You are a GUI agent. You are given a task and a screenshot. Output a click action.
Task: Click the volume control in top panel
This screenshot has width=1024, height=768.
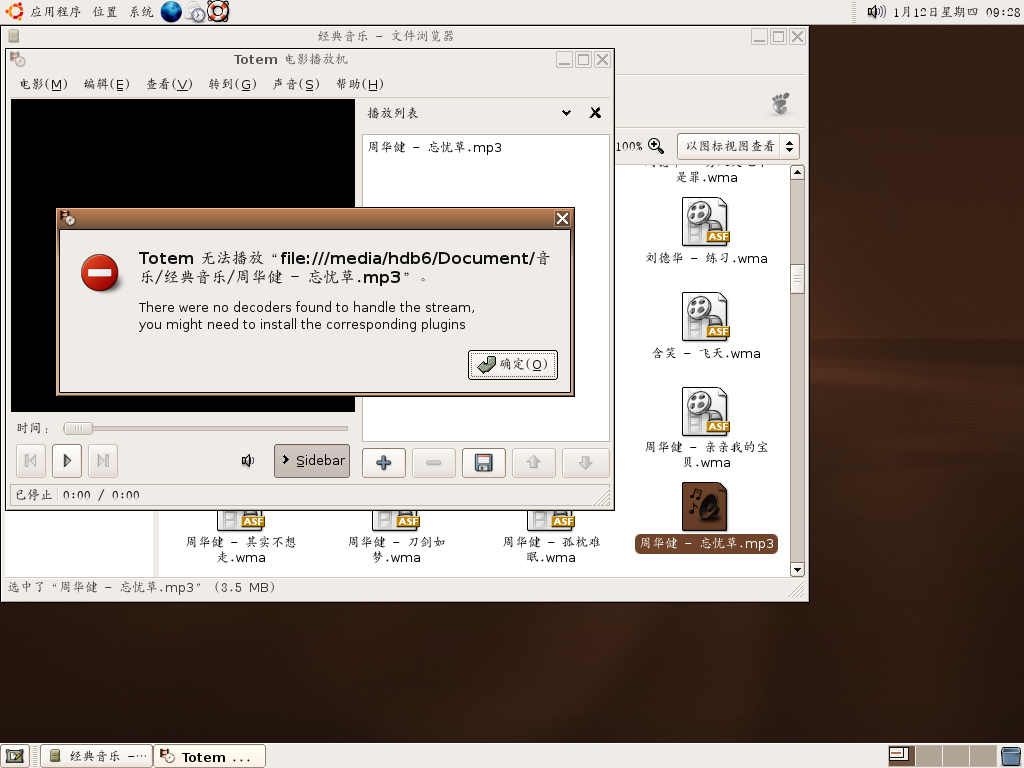(x=876, y=12)
